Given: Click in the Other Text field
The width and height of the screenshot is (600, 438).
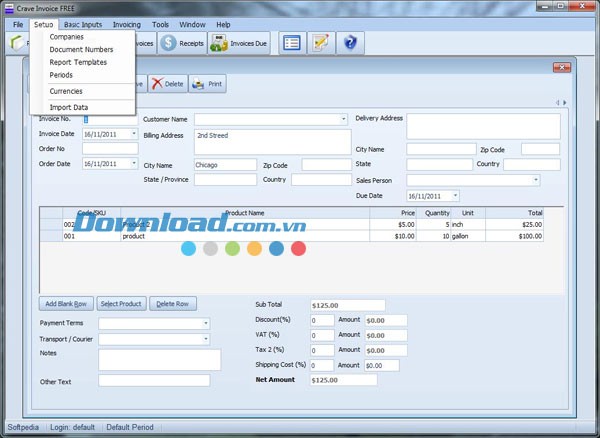Looking at the screenshot, I should click(154, 380).
